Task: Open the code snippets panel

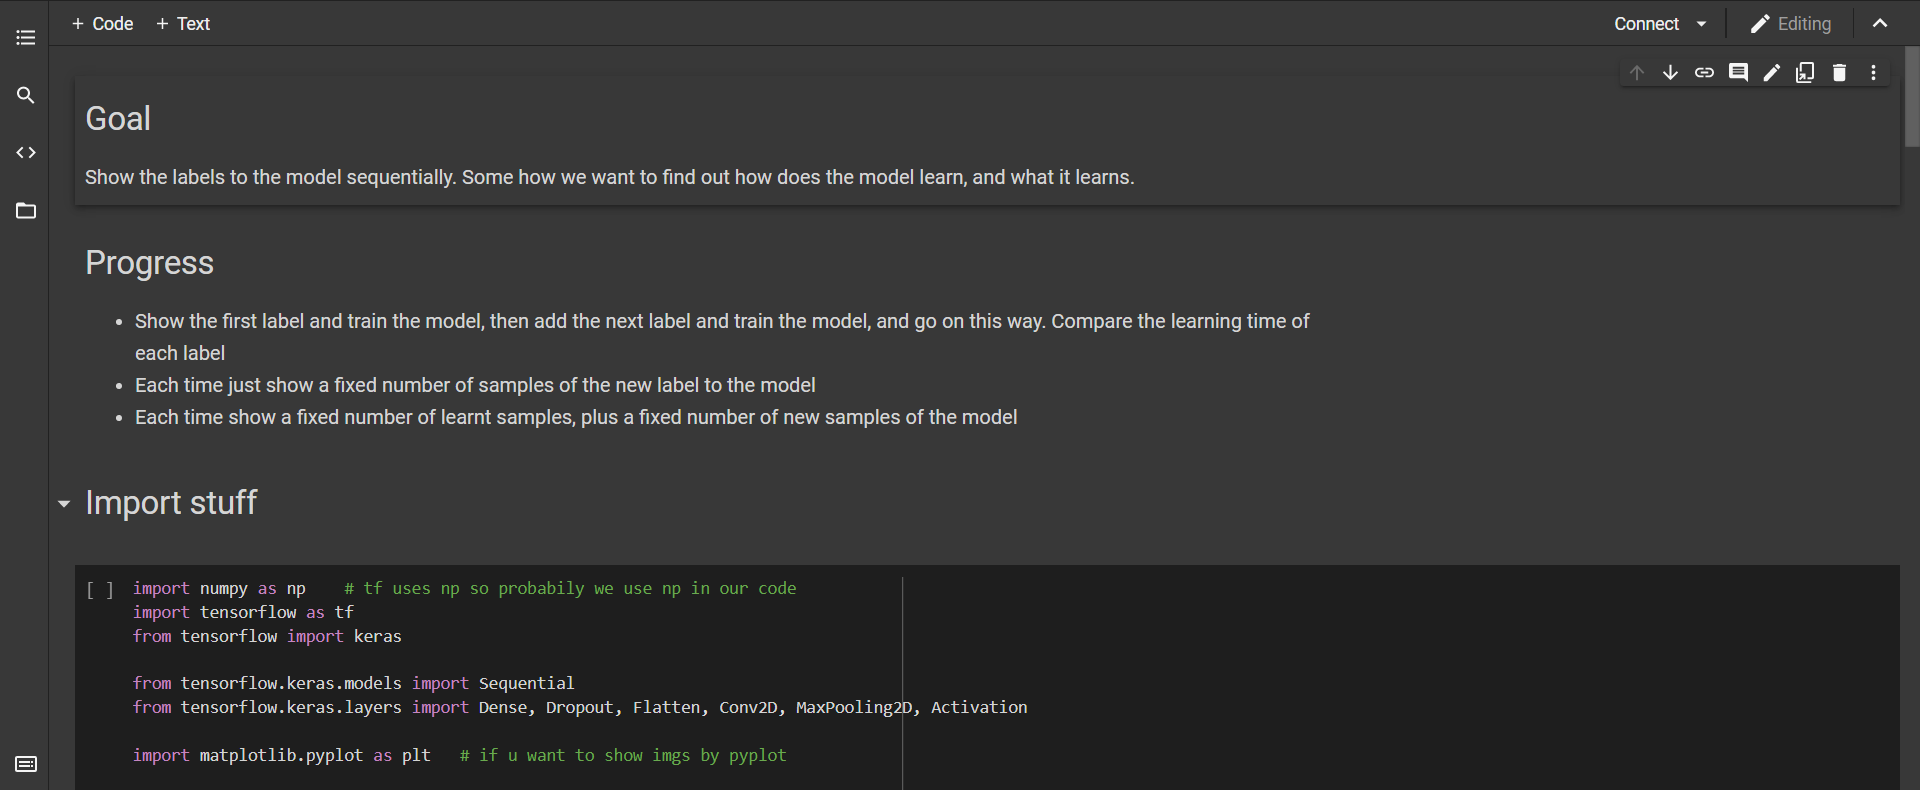Action: [x=26, y=153]
